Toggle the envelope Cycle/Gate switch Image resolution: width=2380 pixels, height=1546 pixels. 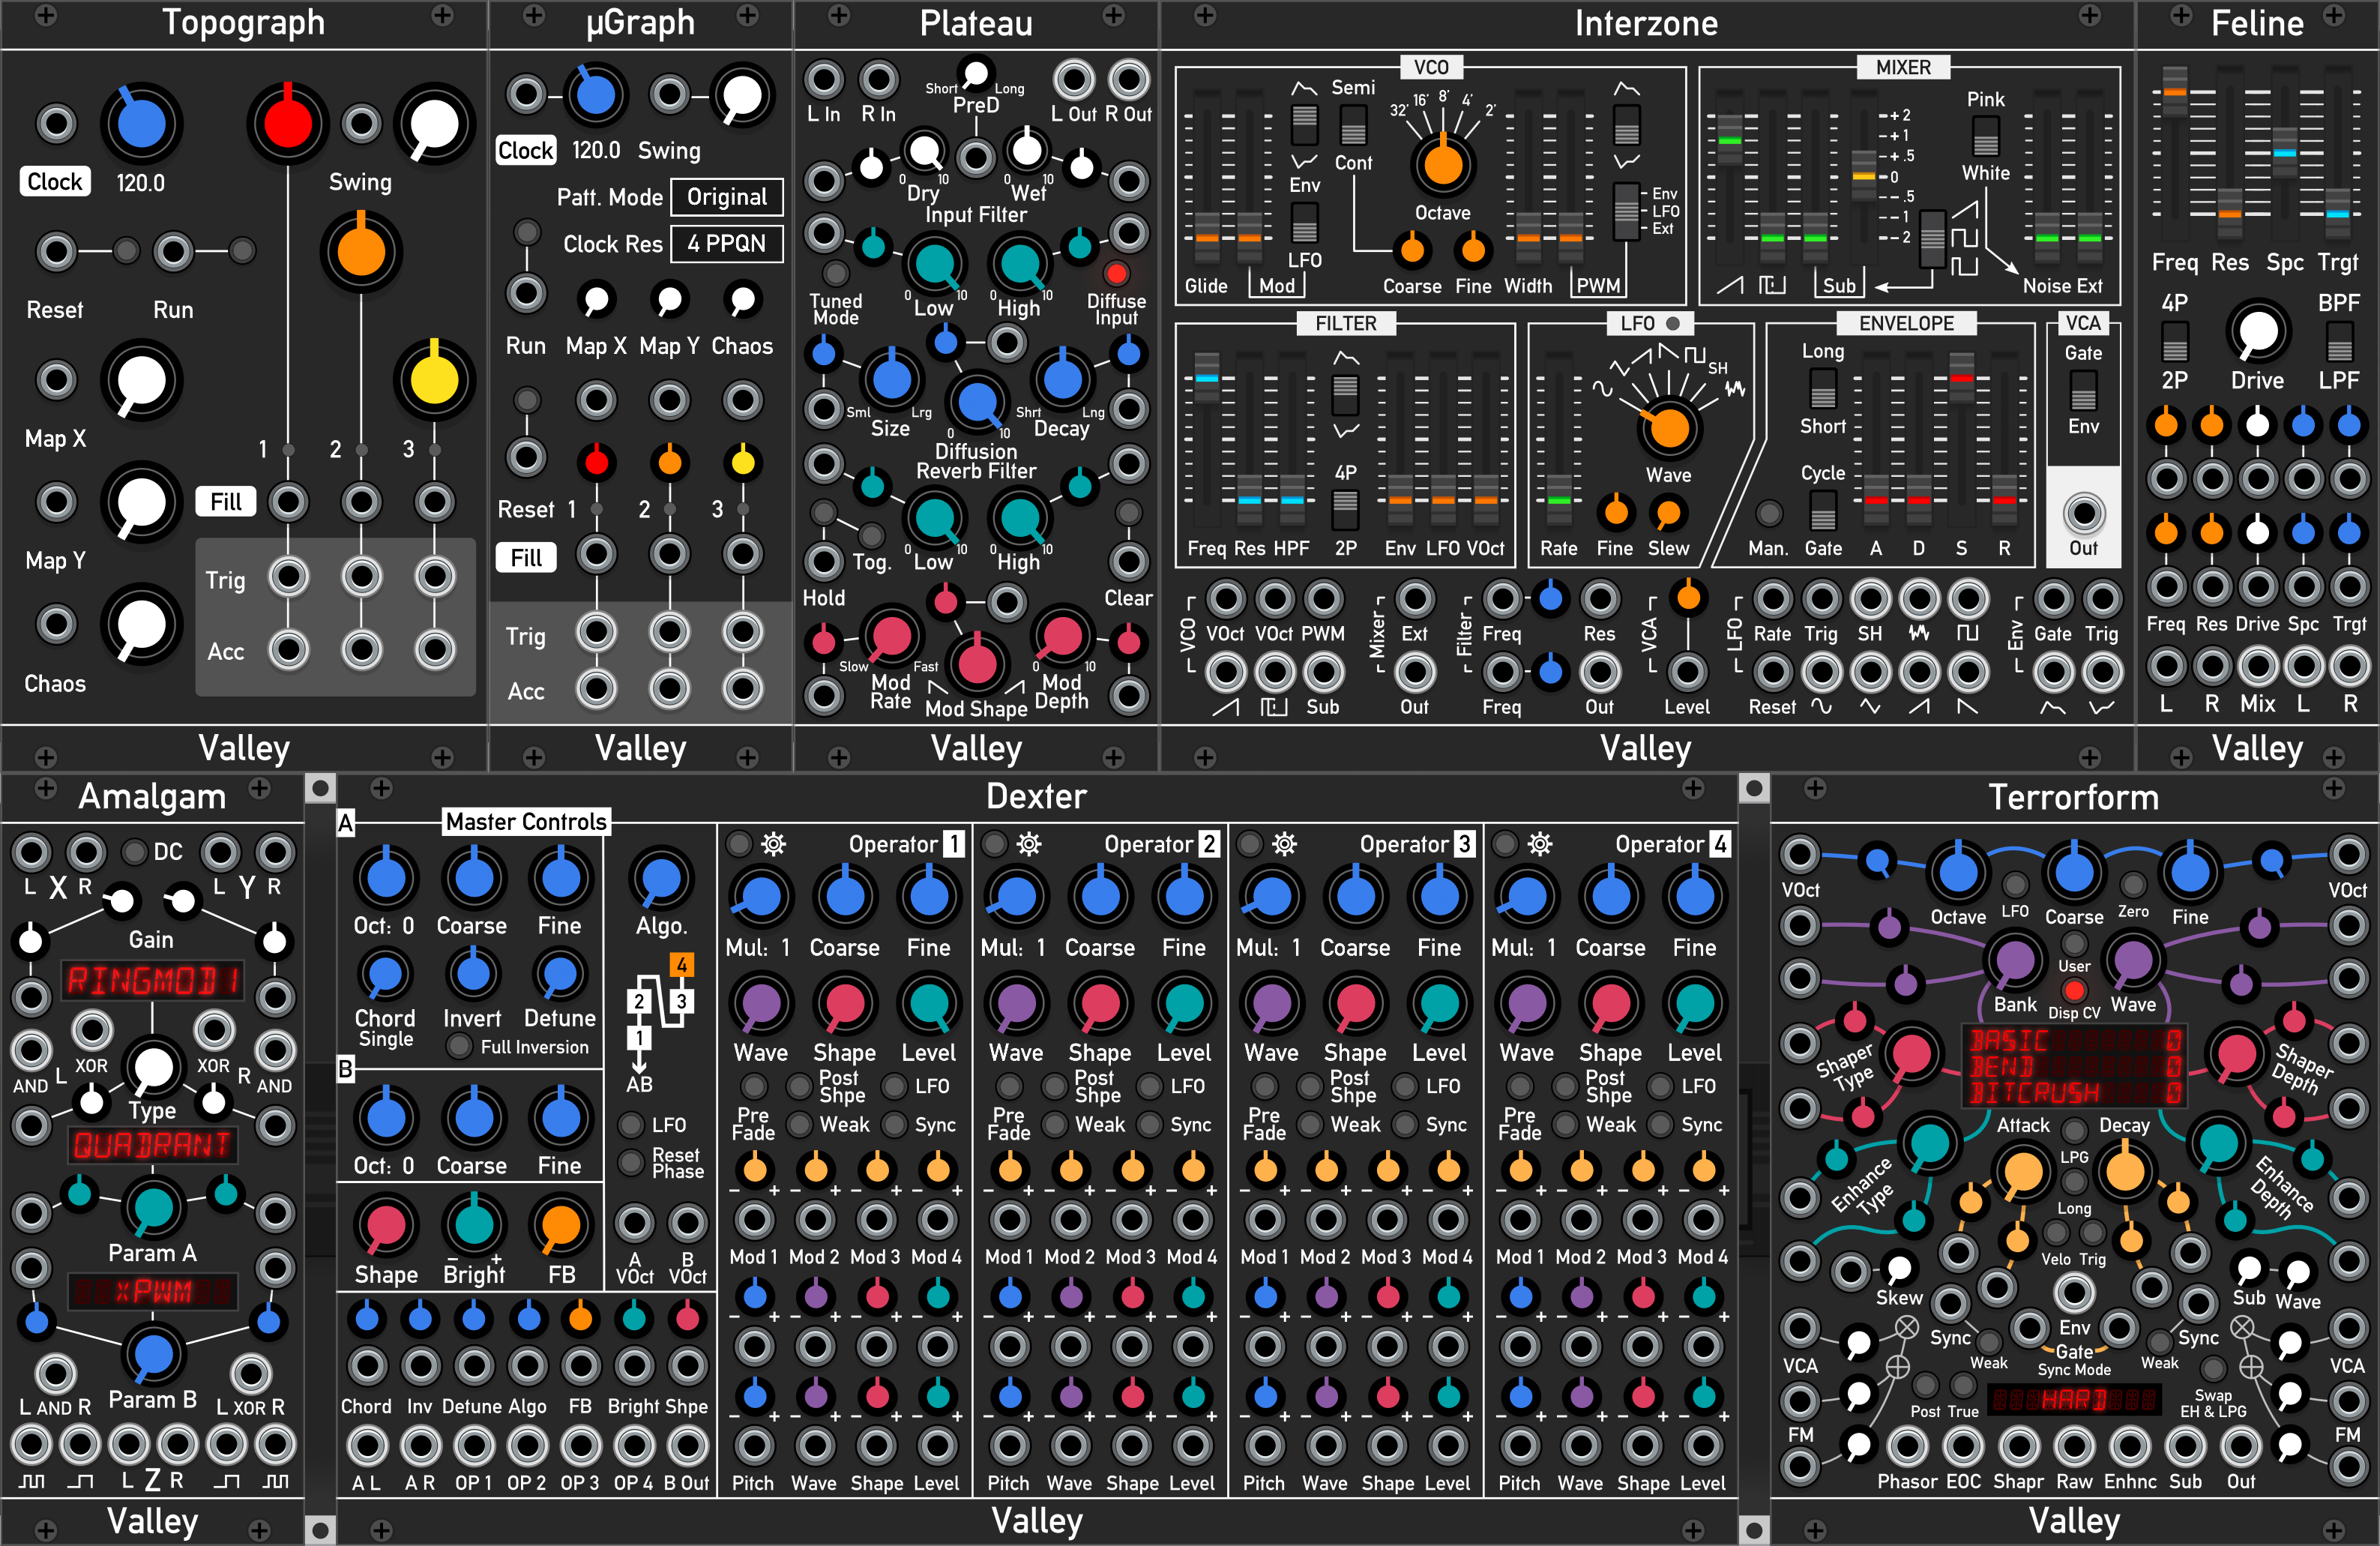coord(1823,511)
